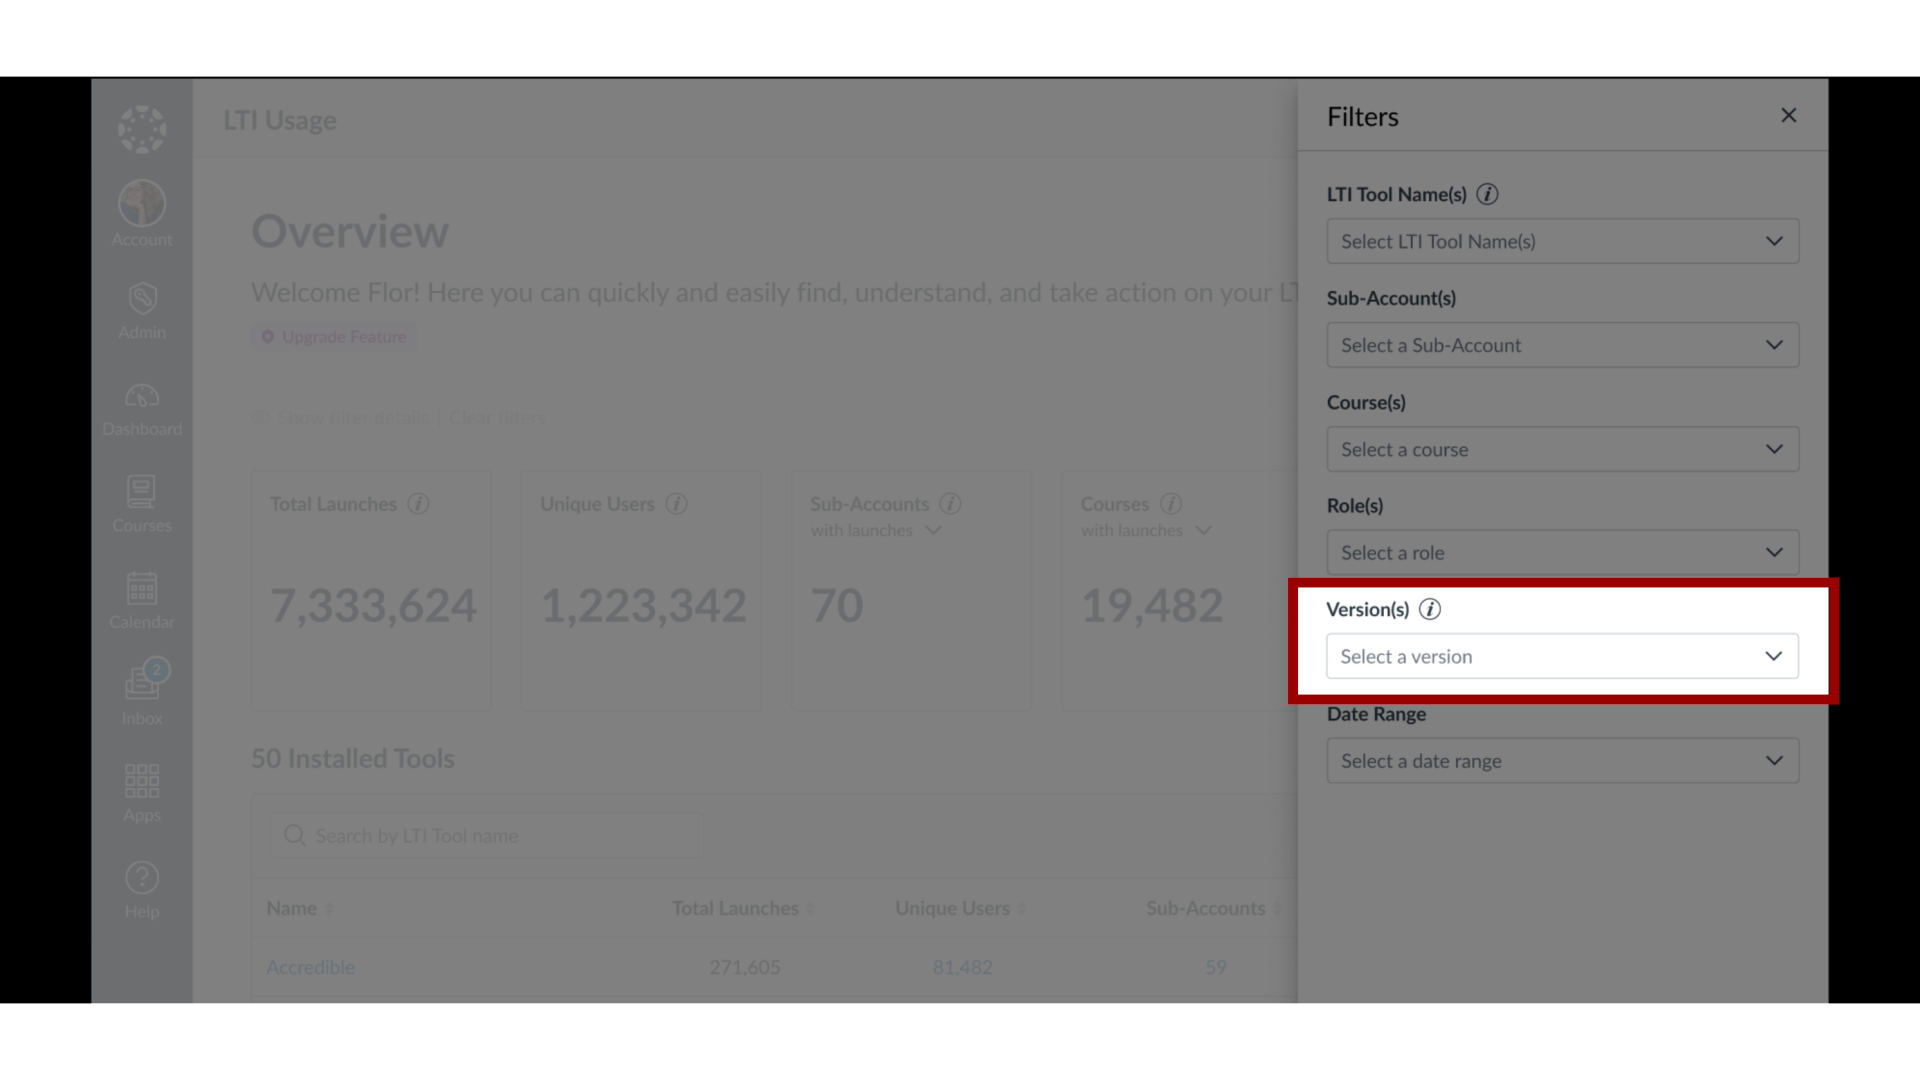Expand the Sub-Account(s) dropdown
The height and width of the screenshot is (1080, 1920).
pos(1563,344)
